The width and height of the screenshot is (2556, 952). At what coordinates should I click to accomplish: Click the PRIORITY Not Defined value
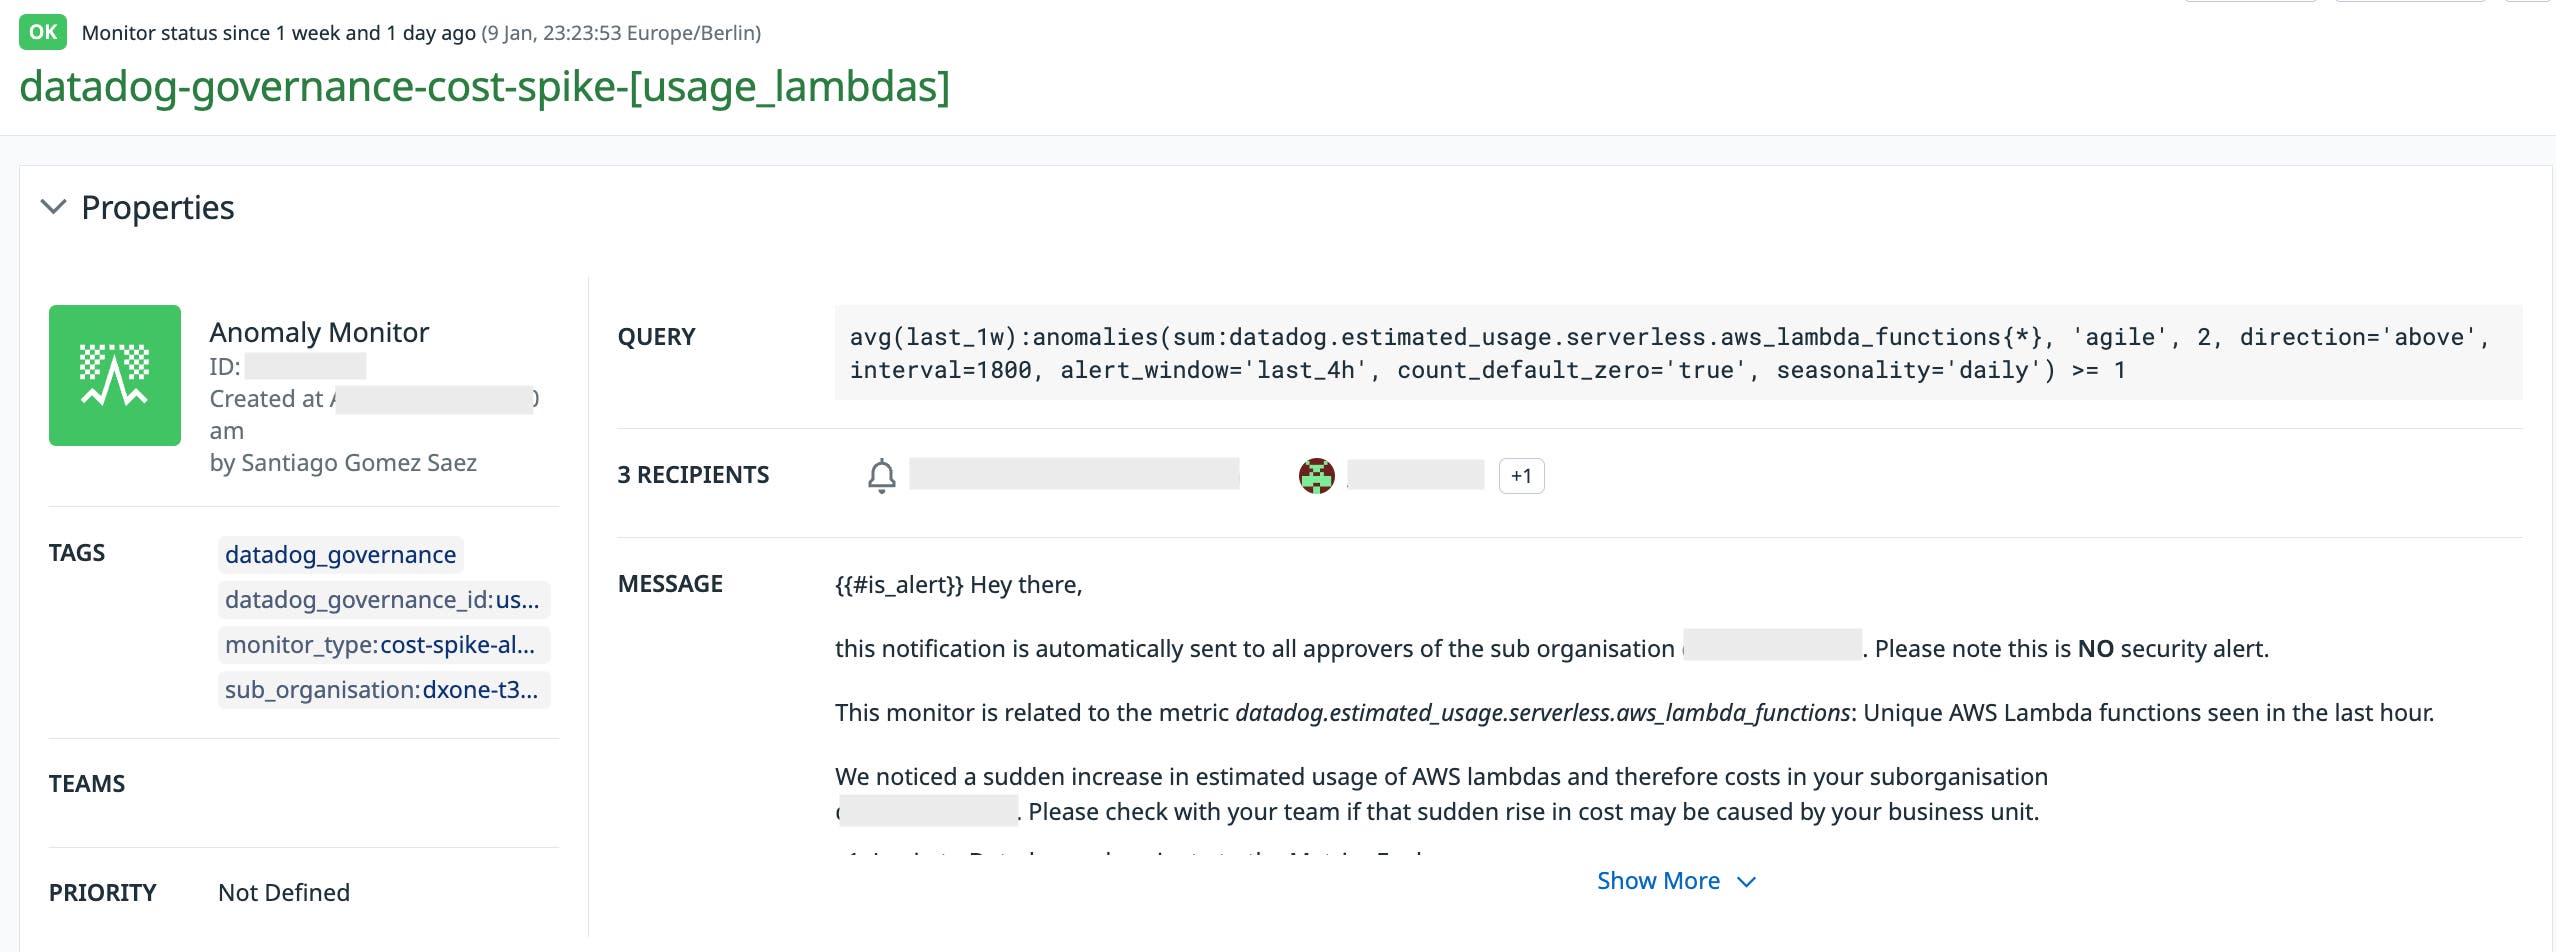tap(284, 892)
